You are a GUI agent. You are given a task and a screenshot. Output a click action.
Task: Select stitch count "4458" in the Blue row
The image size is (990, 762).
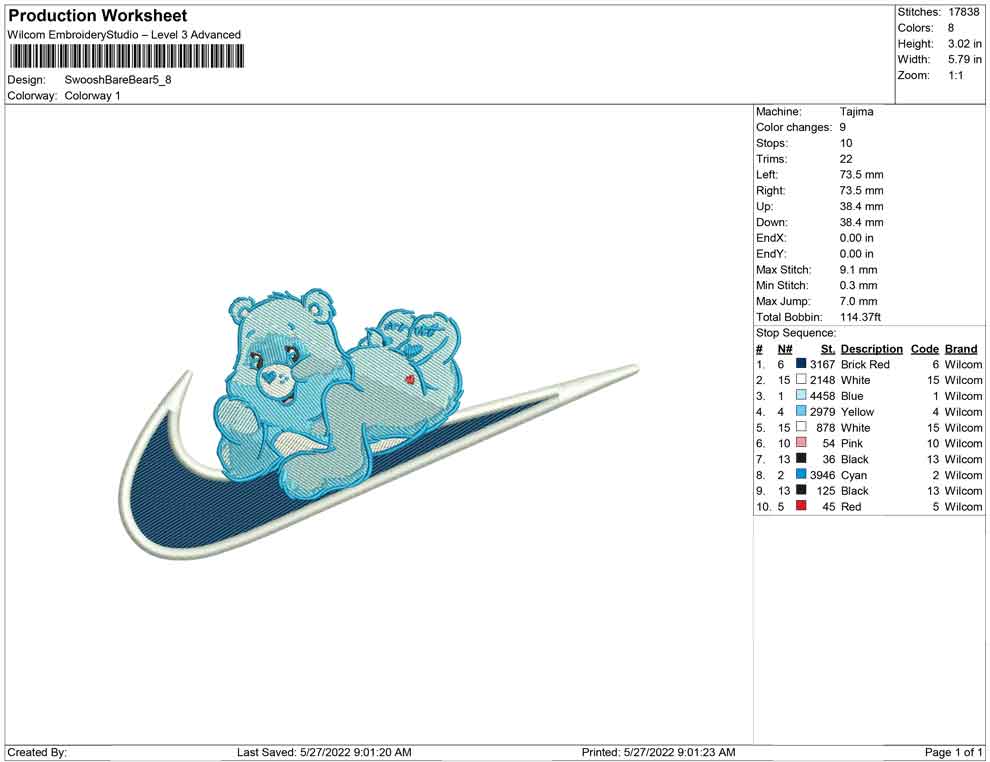823,396
